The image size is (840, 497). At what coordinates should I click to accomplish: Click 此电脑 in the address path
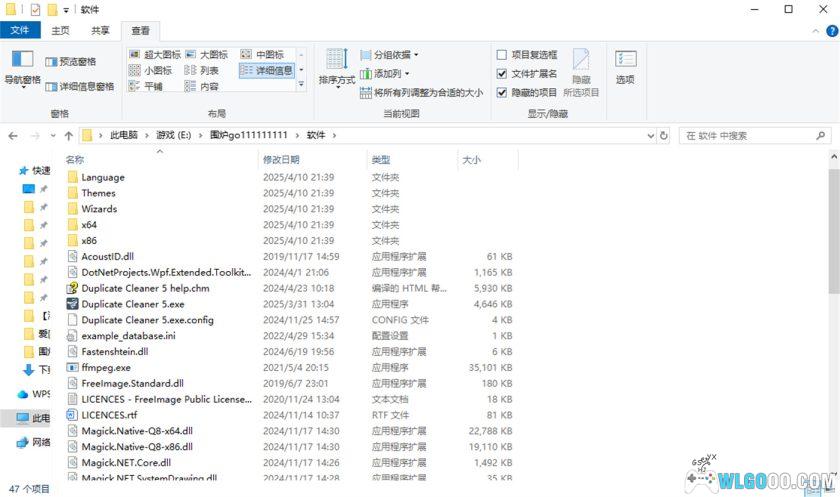[x=124, y=135]
